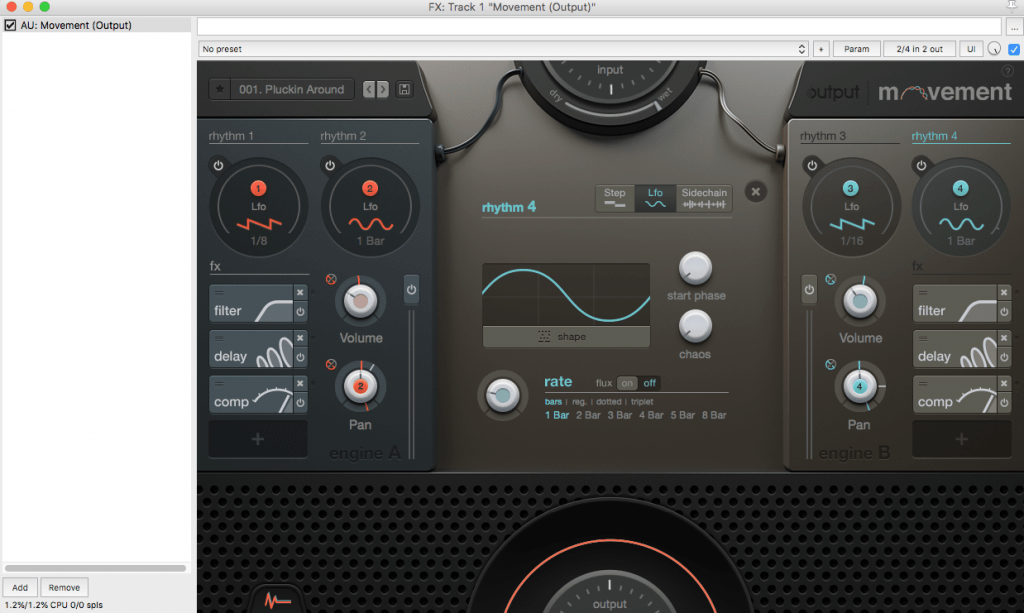Toggle plugin bypass checkbox in the FX window's top-right
The image size is (1024, 613).
(1014, 49)
